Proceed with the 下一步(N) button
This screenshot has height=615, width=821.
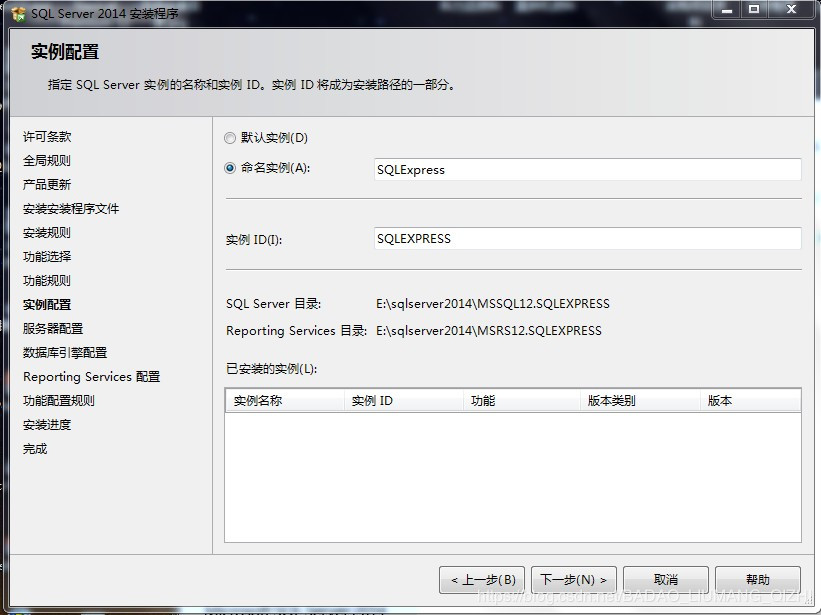[573, 580]
